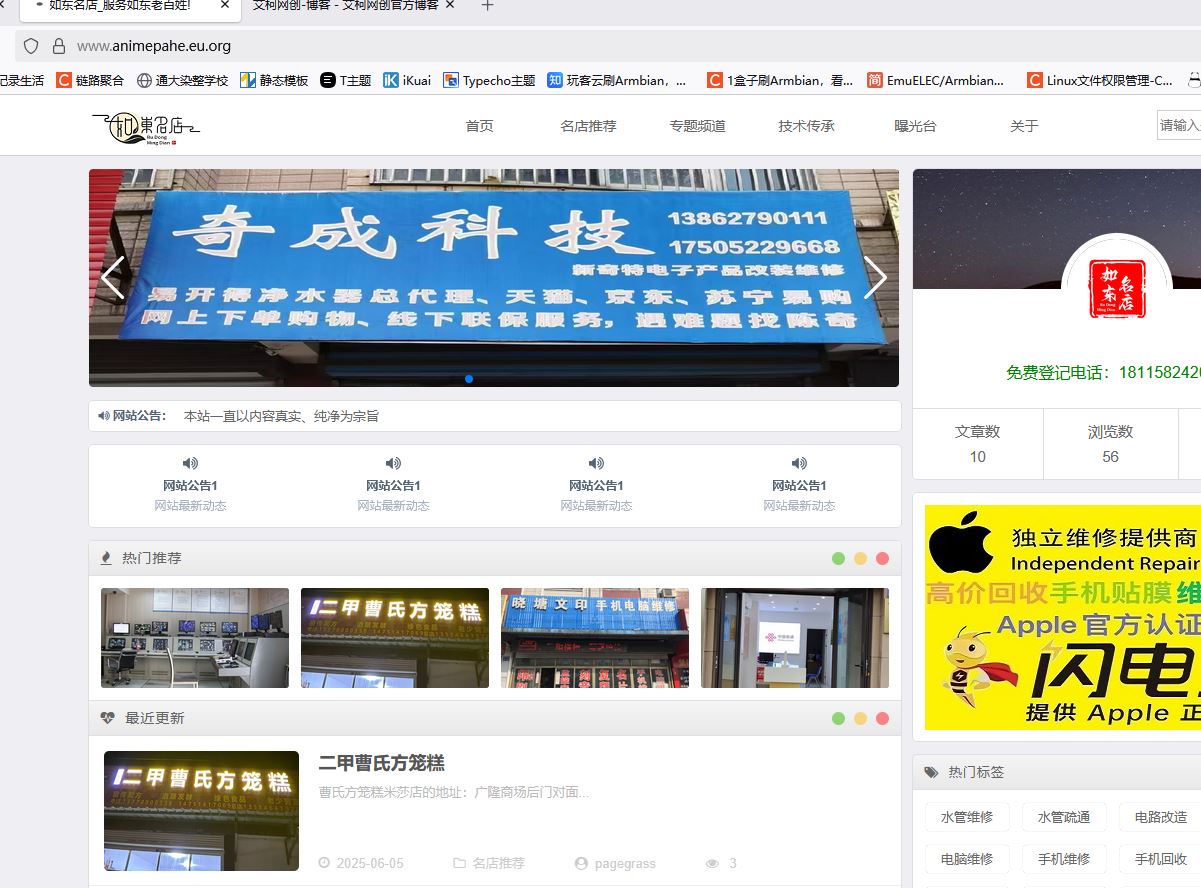The height and width of the screenshot is (888, 1201).
Task: Click the eye views icon on post
Action: coord(712,863)
